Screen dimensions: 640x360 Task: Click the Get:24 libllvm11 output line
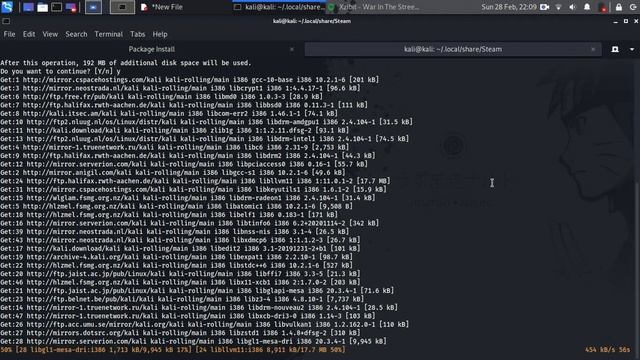tap(195, 181)
